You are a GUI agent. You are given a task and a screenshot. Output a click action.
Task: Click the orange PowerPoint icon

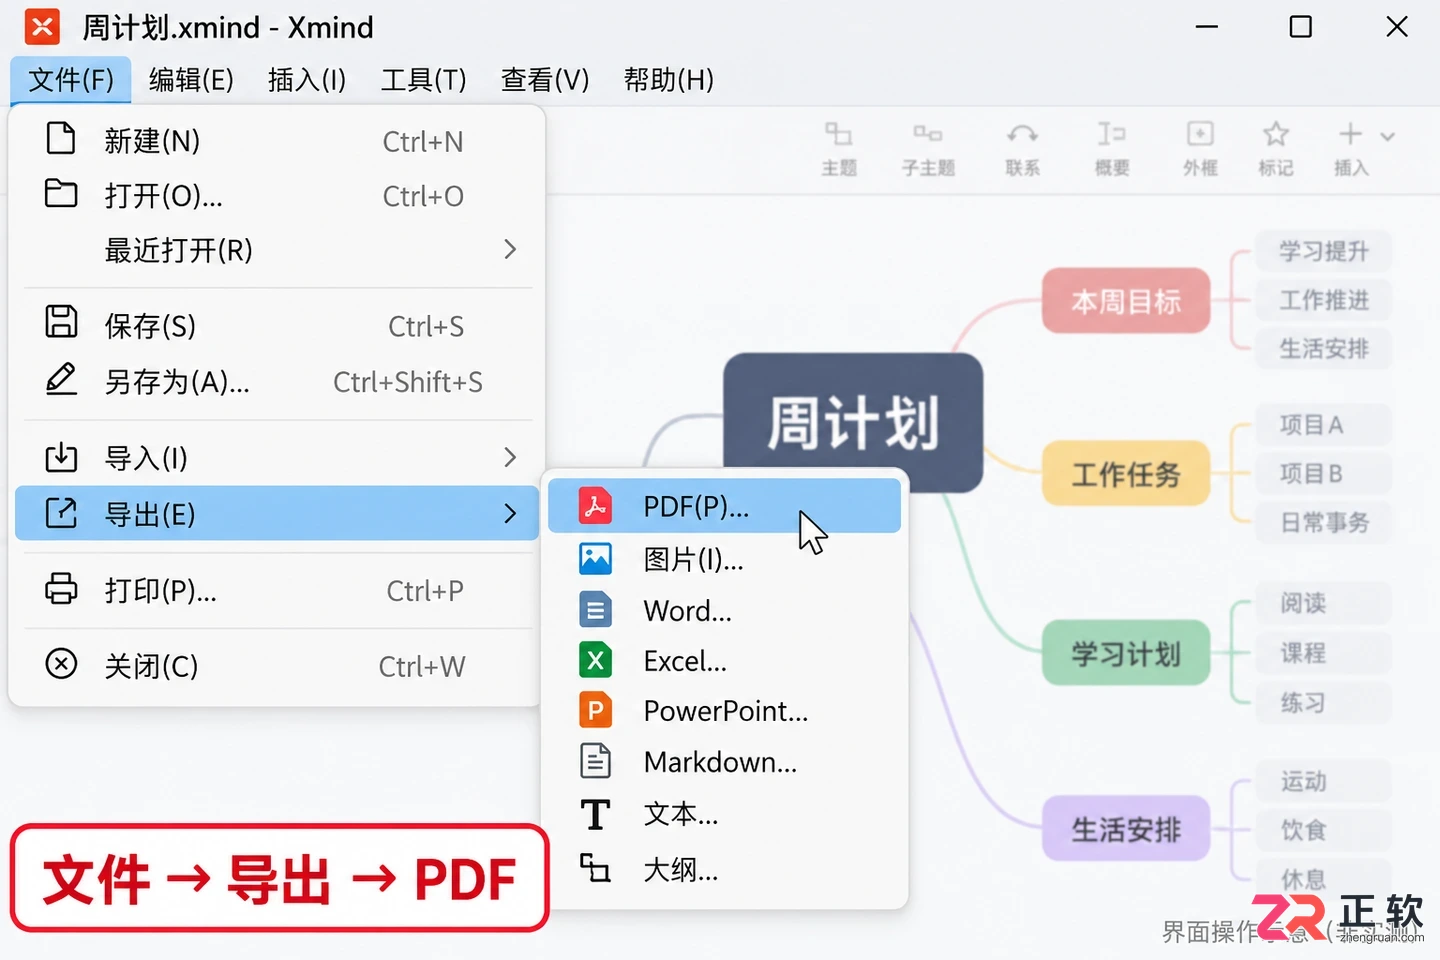click(x=596, y=711)
